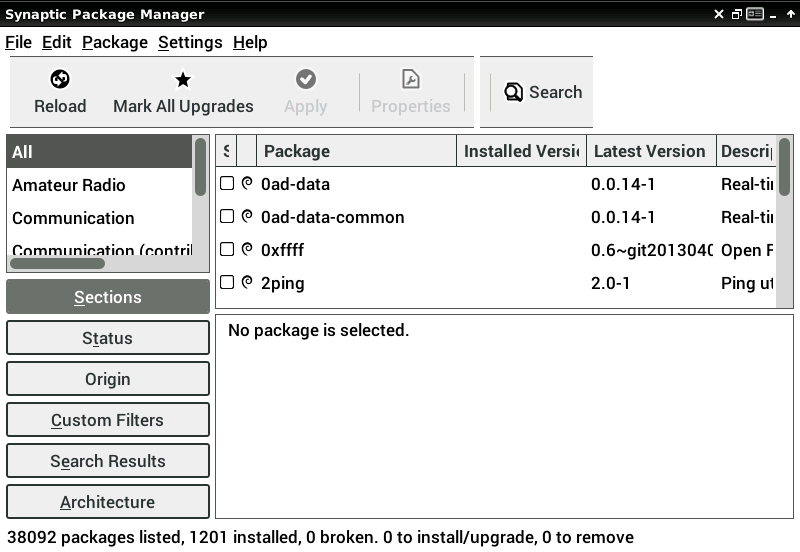Select the Amateur Radio section
The height and width of the screenshot is (552, 800).
tap(99, 185)
